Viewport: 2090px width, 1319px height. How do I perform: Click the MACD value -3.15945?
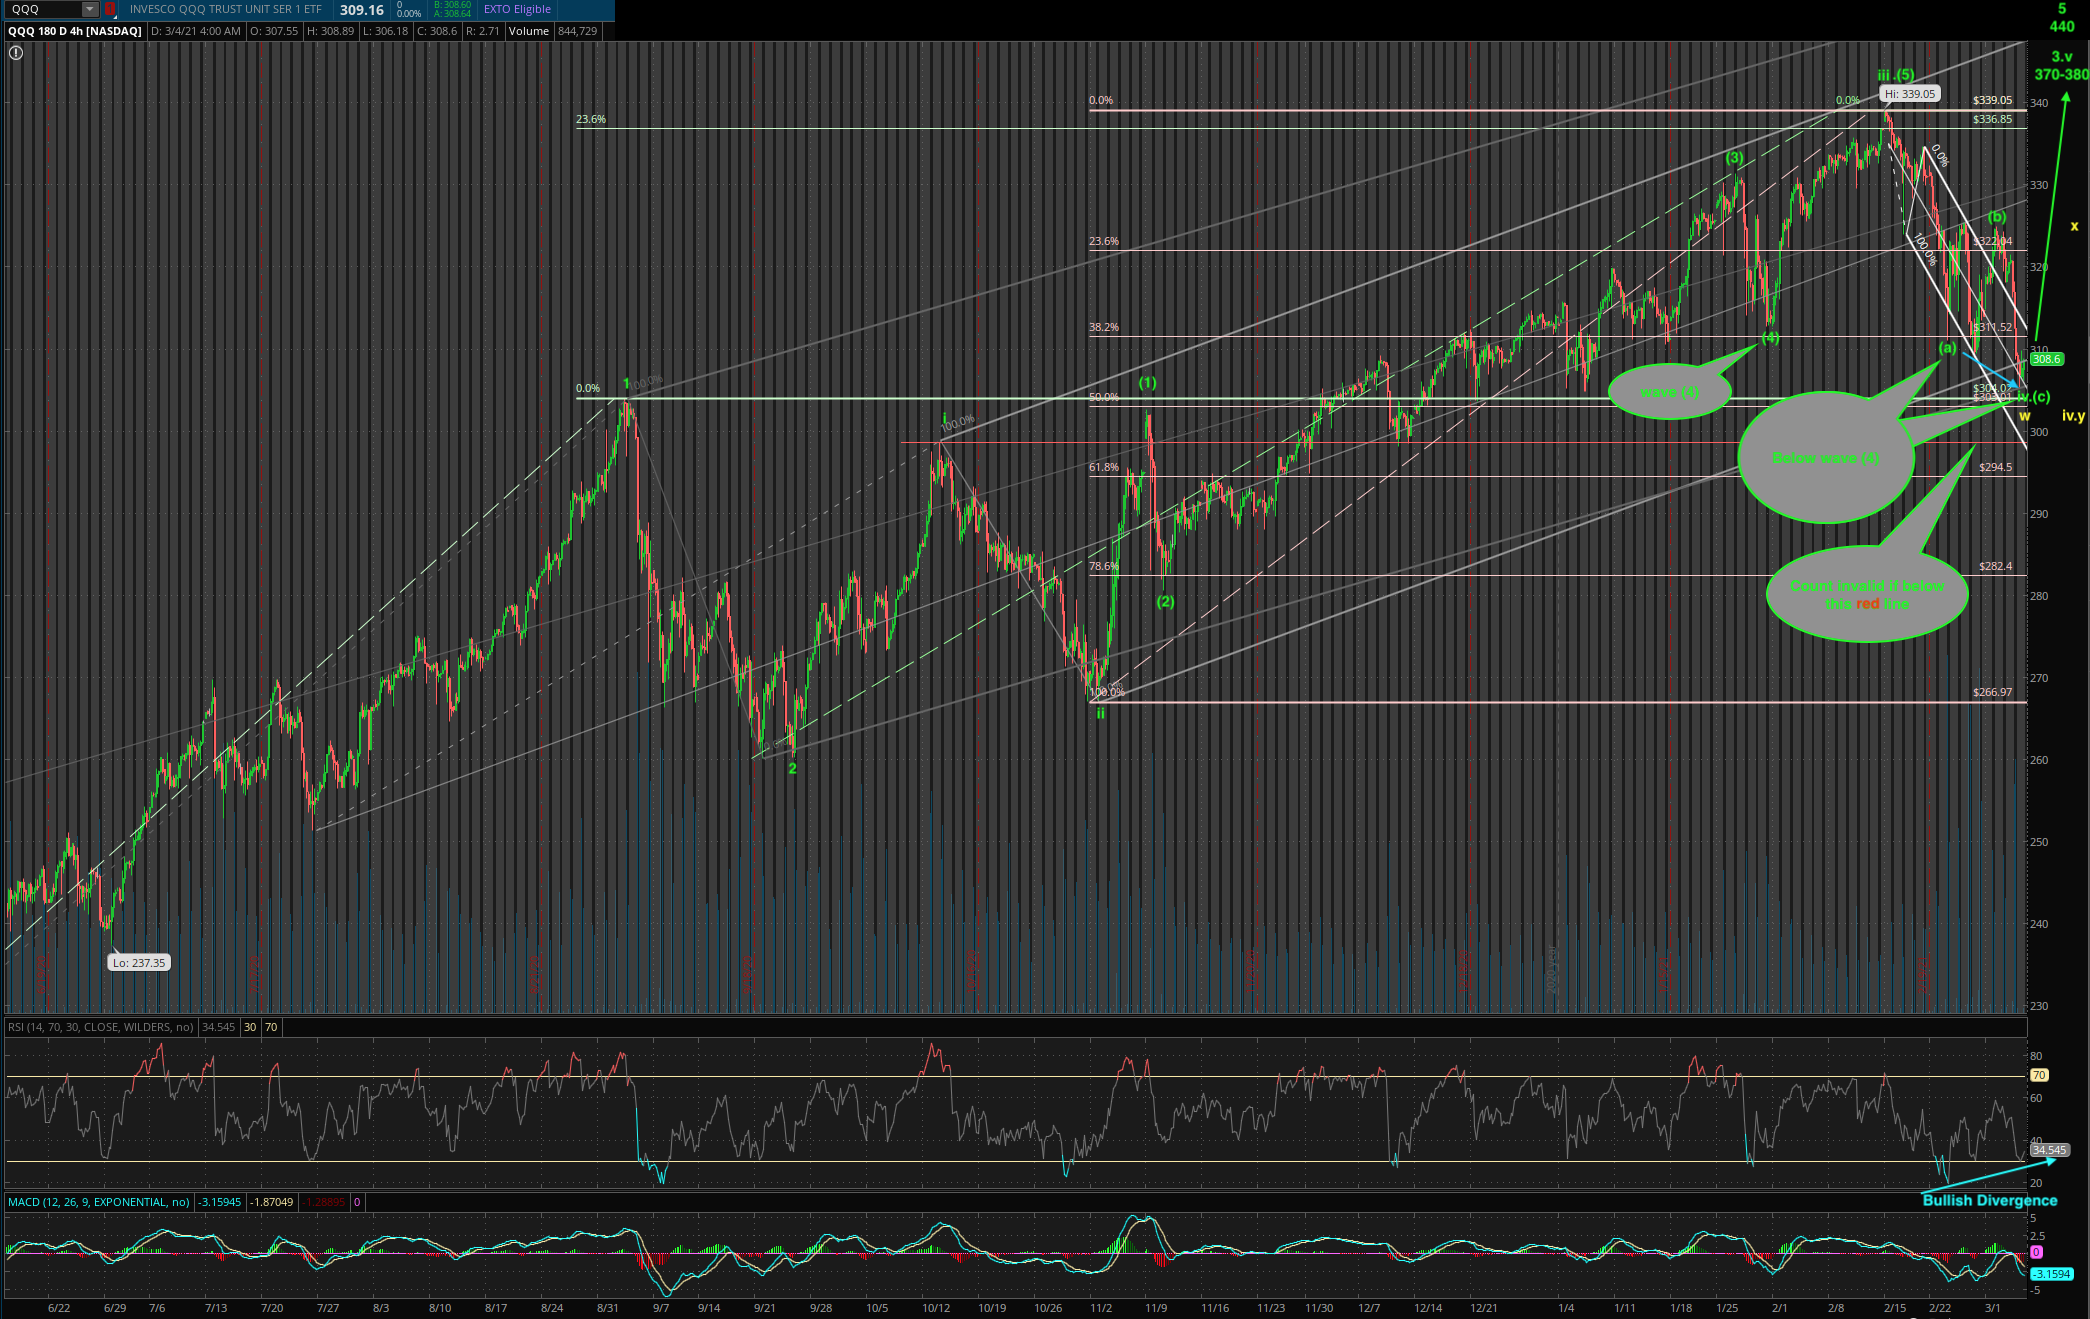[x=220, y=1202]
